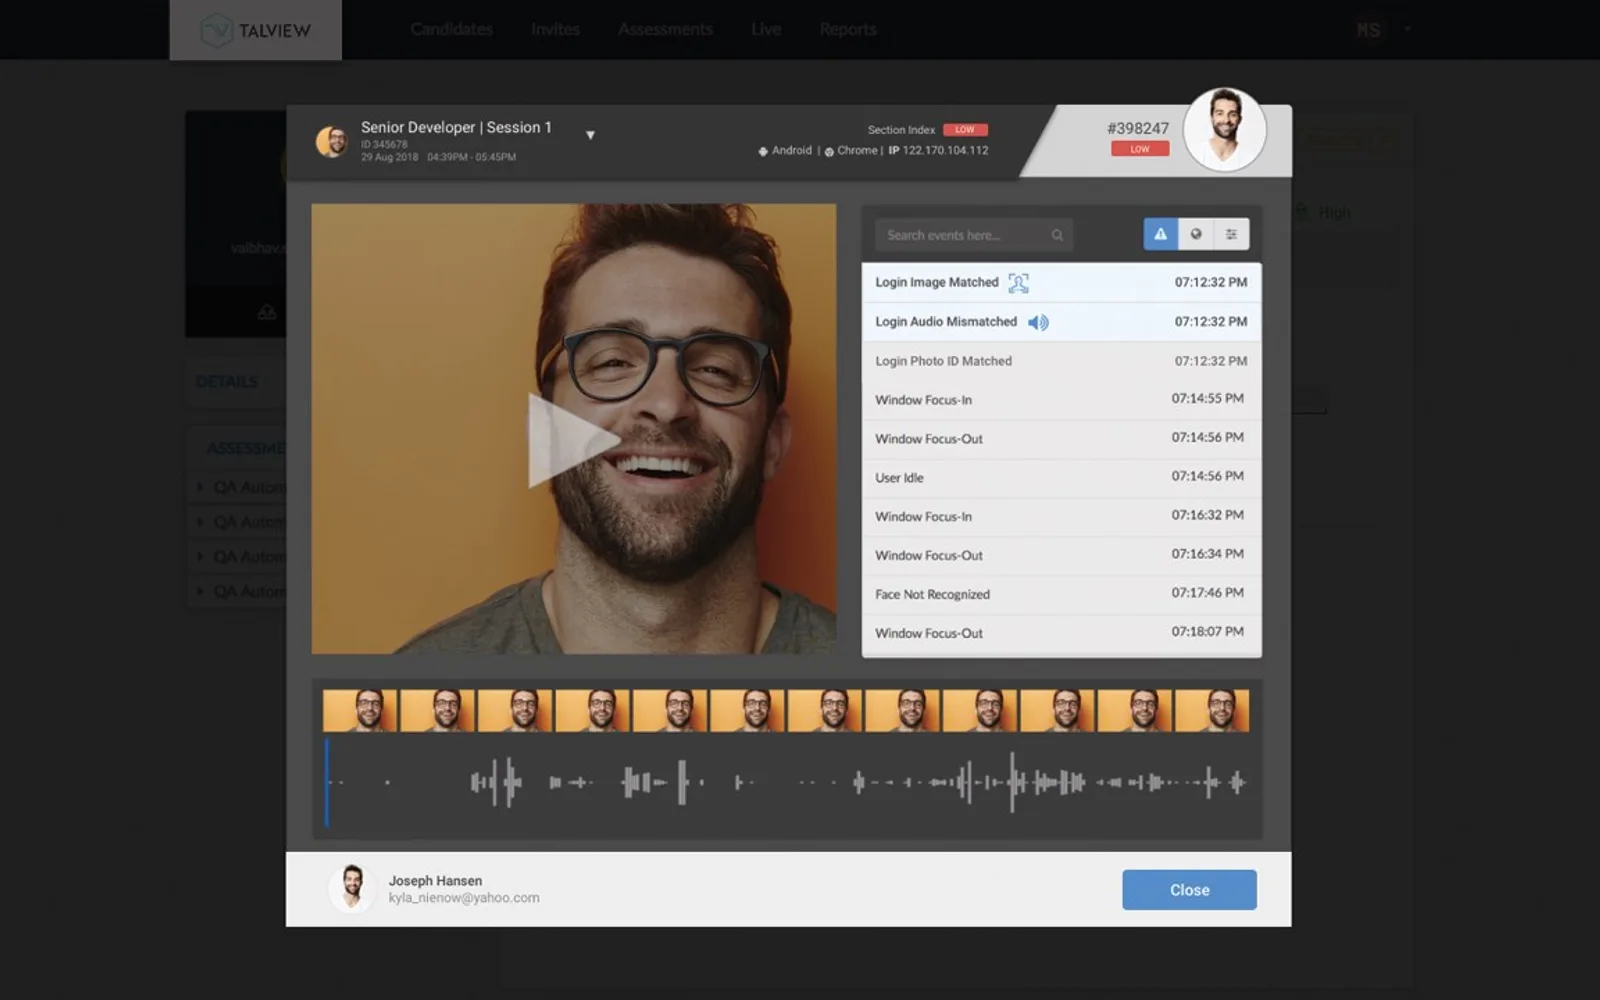Screen dimensions: 1600x1000
Task: Open the candidate avatar beside Senior Developer
Action: coord(332,141)
